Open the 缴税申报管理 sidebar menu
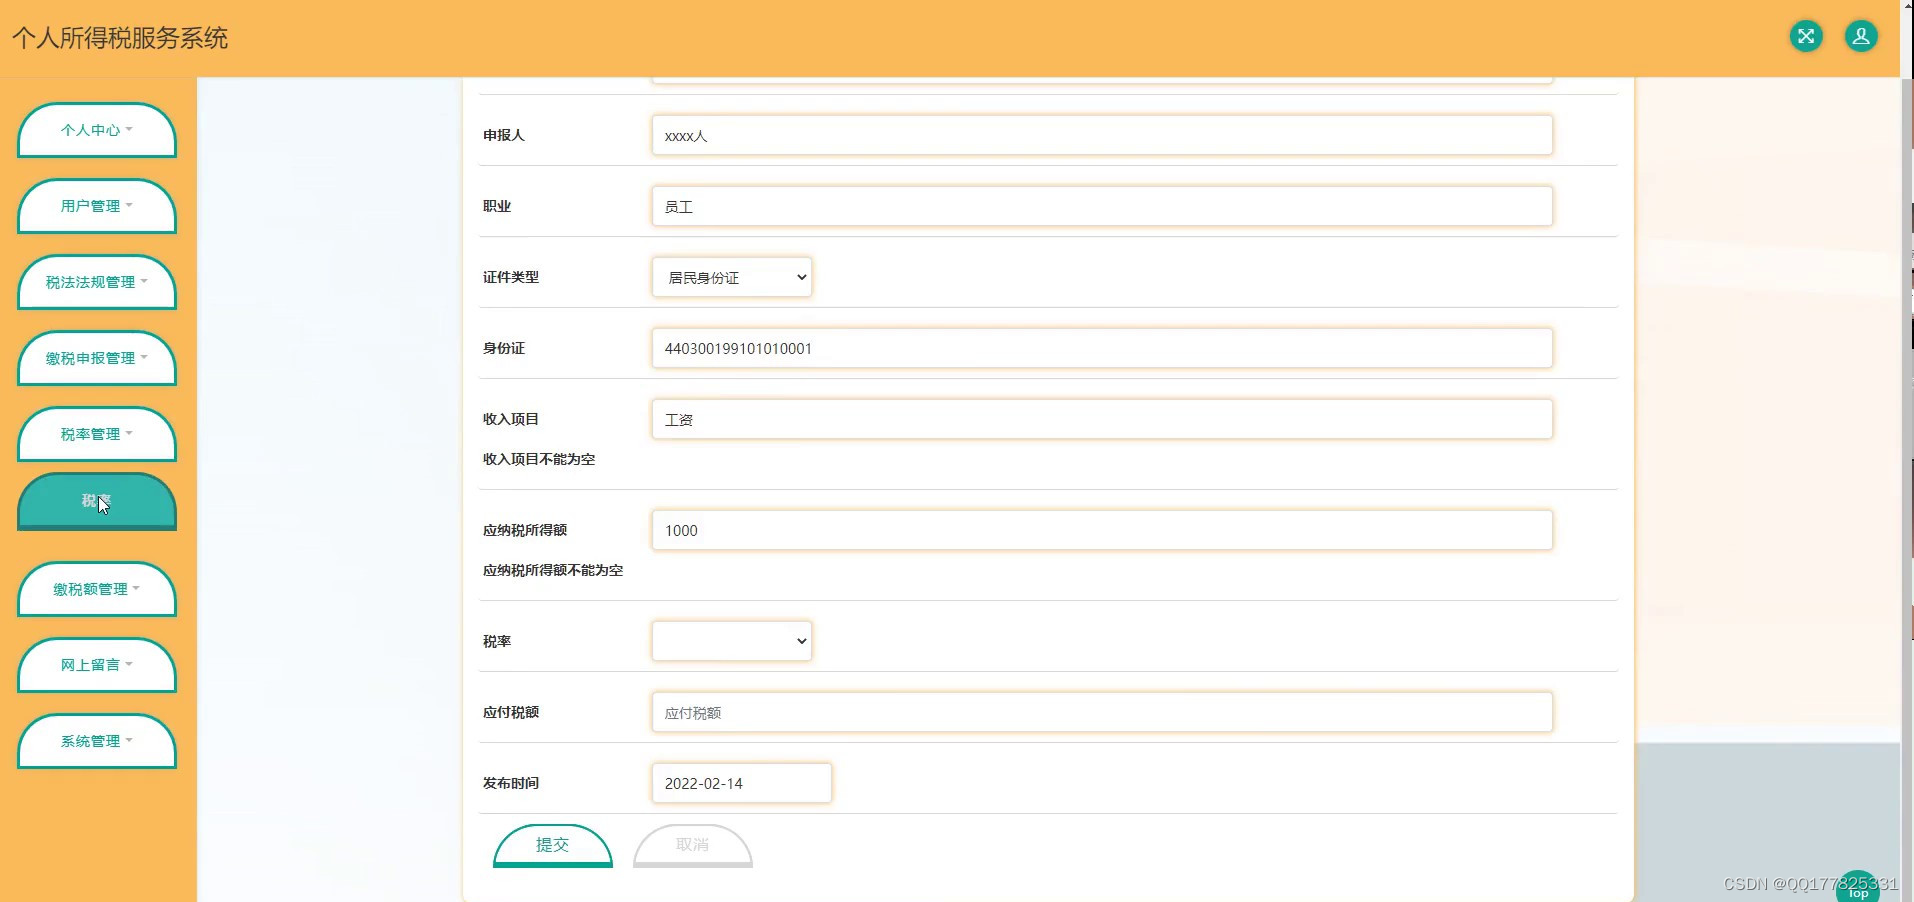The height and width of the screenshot is (902, 1914). pos(97,358)
